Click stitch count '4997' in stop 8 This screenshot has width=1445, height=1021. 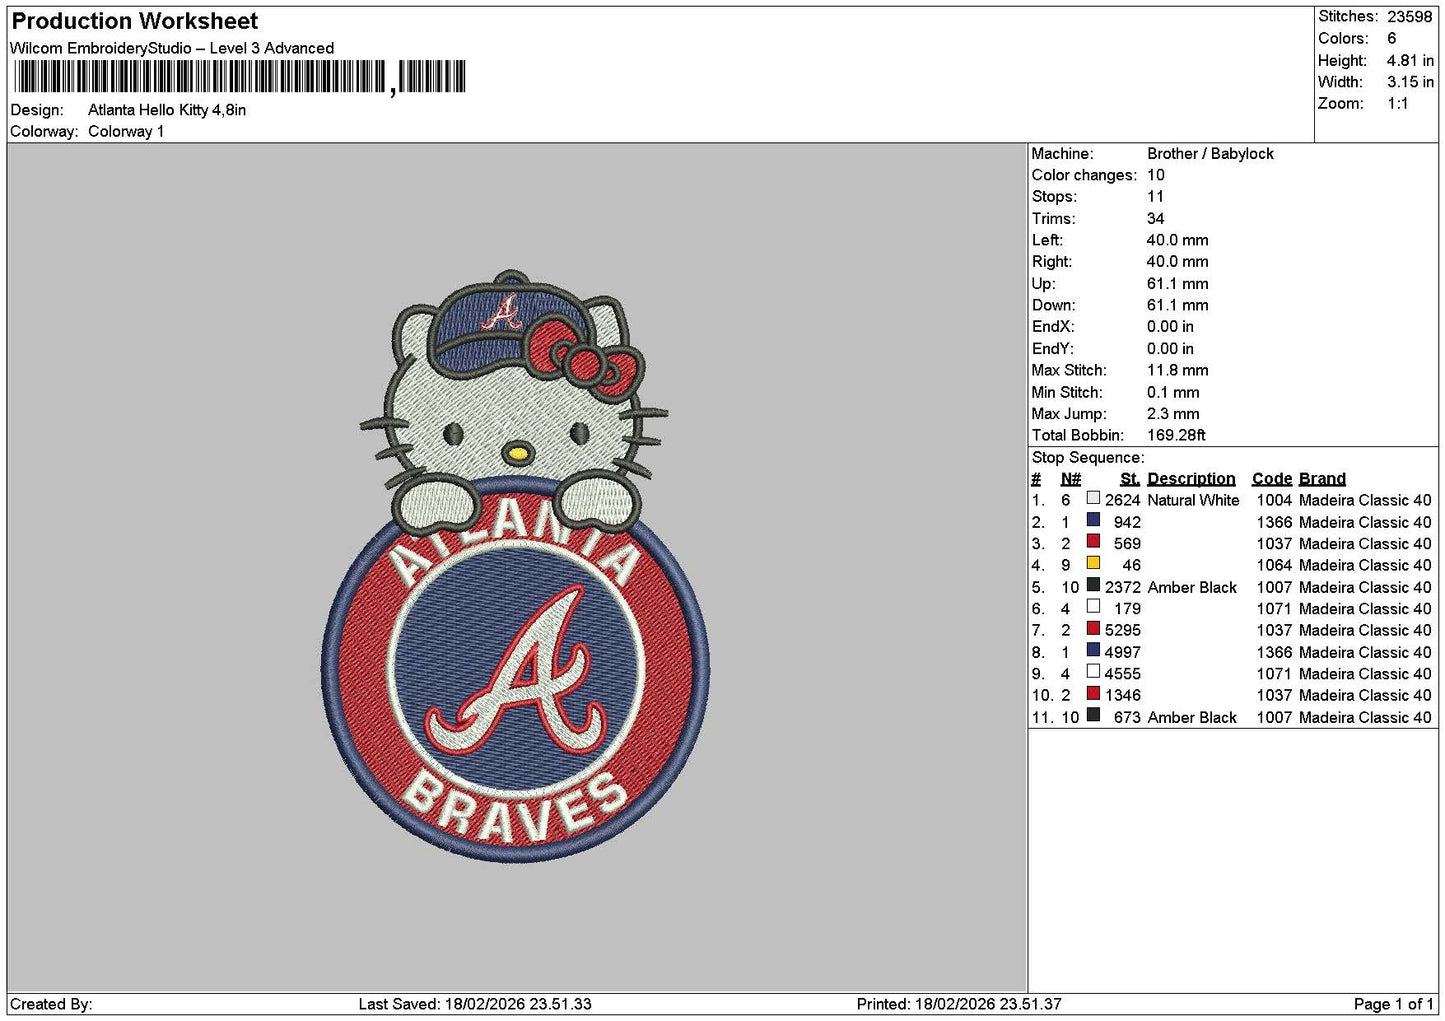1122,652
